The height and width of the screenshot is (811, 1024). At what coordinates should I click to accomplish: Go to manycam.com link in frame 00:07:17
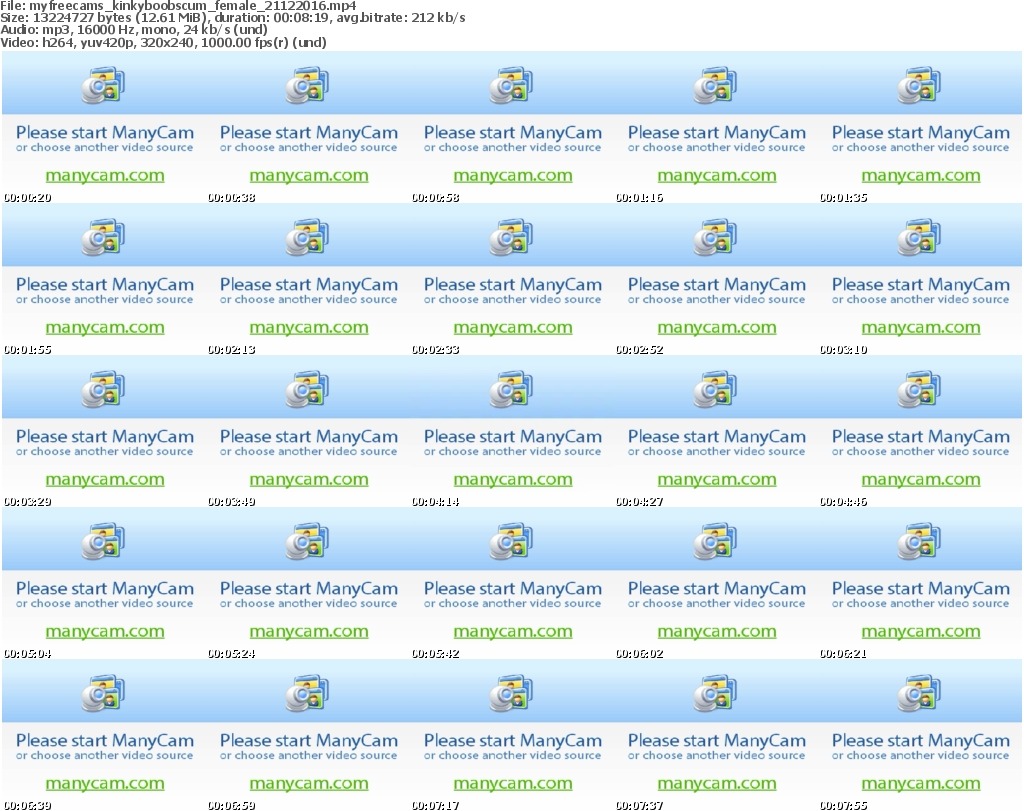click(x=513, y=784)
